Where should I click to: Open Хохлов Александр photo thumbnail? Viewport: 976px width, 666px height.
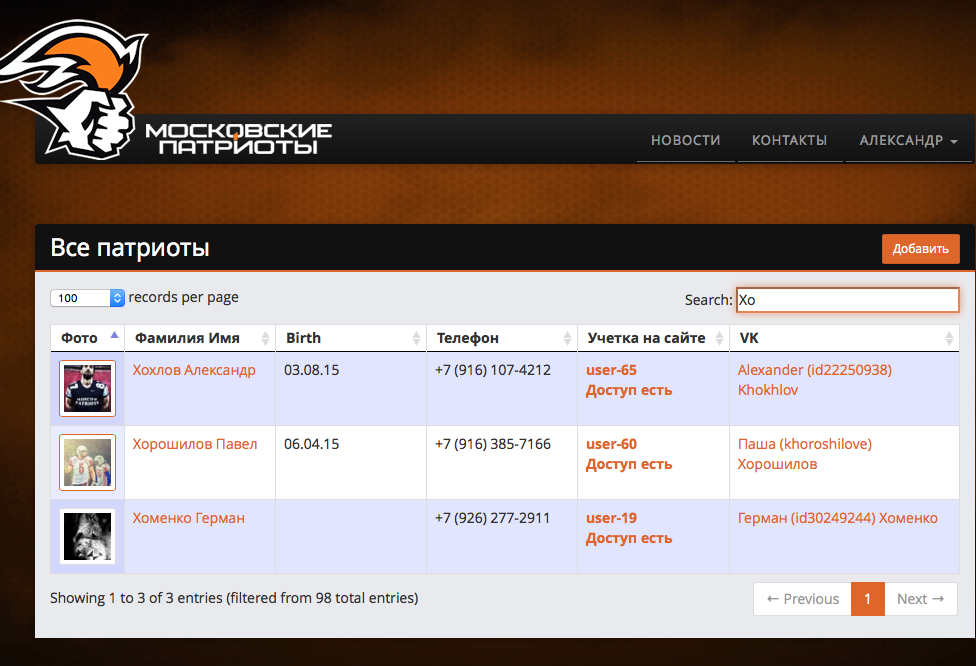(88, 388)
